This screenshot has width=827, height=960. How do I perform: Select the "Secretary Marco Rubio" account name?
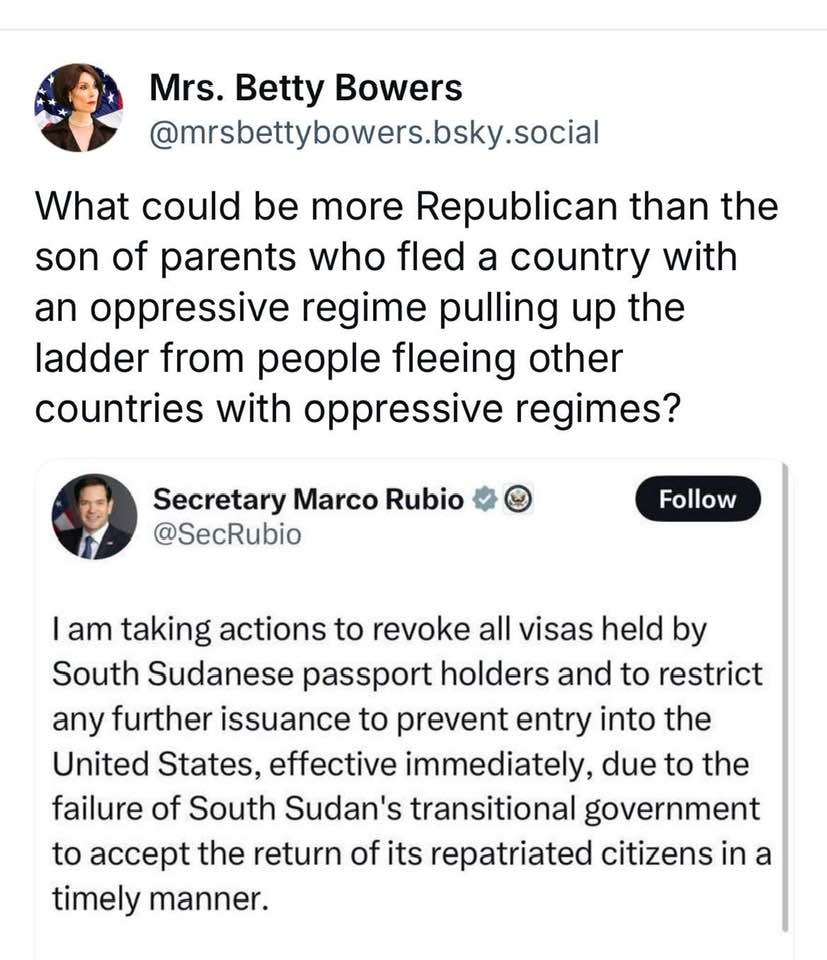point(308,499)
